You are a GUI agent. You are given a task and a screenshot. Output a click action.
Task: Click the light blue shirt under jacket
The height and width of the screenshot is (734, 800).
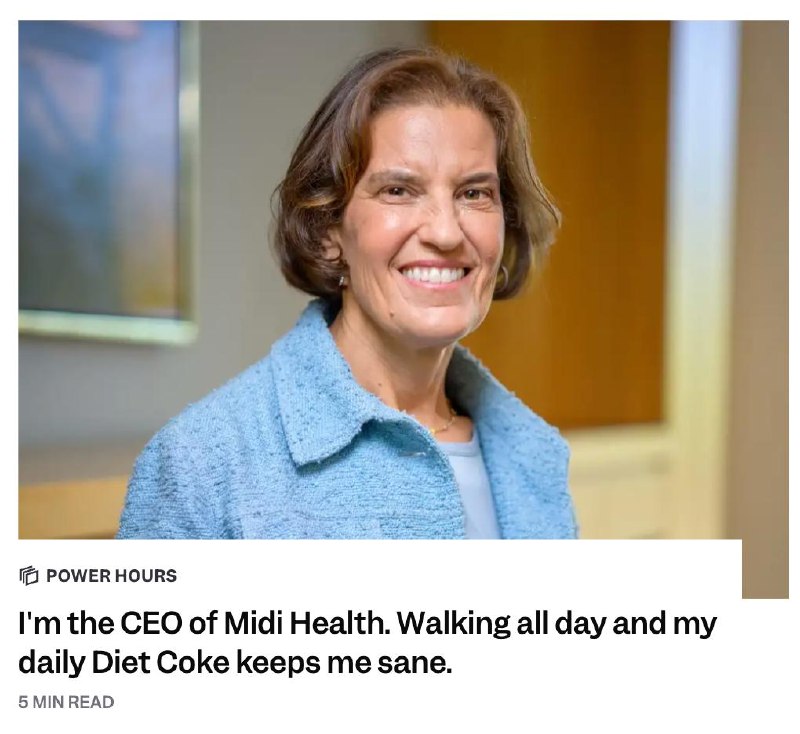pos(474,485)
